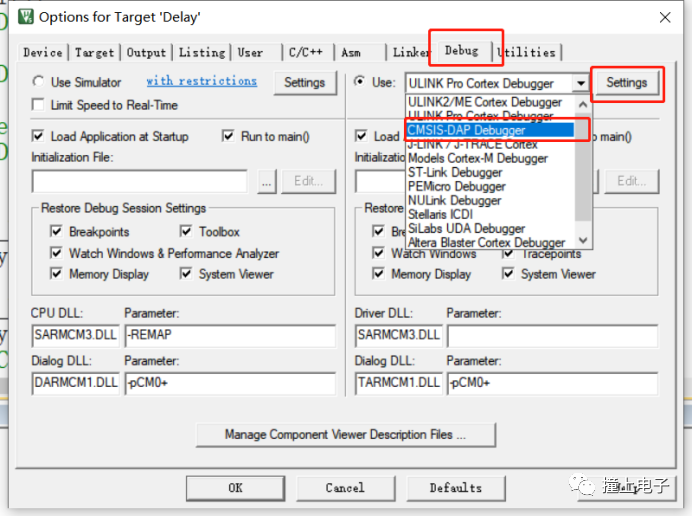Click Driver DLL SARMCM3.DLL field
The width and height of the screenshot is (692, 516).
(399, 335)
